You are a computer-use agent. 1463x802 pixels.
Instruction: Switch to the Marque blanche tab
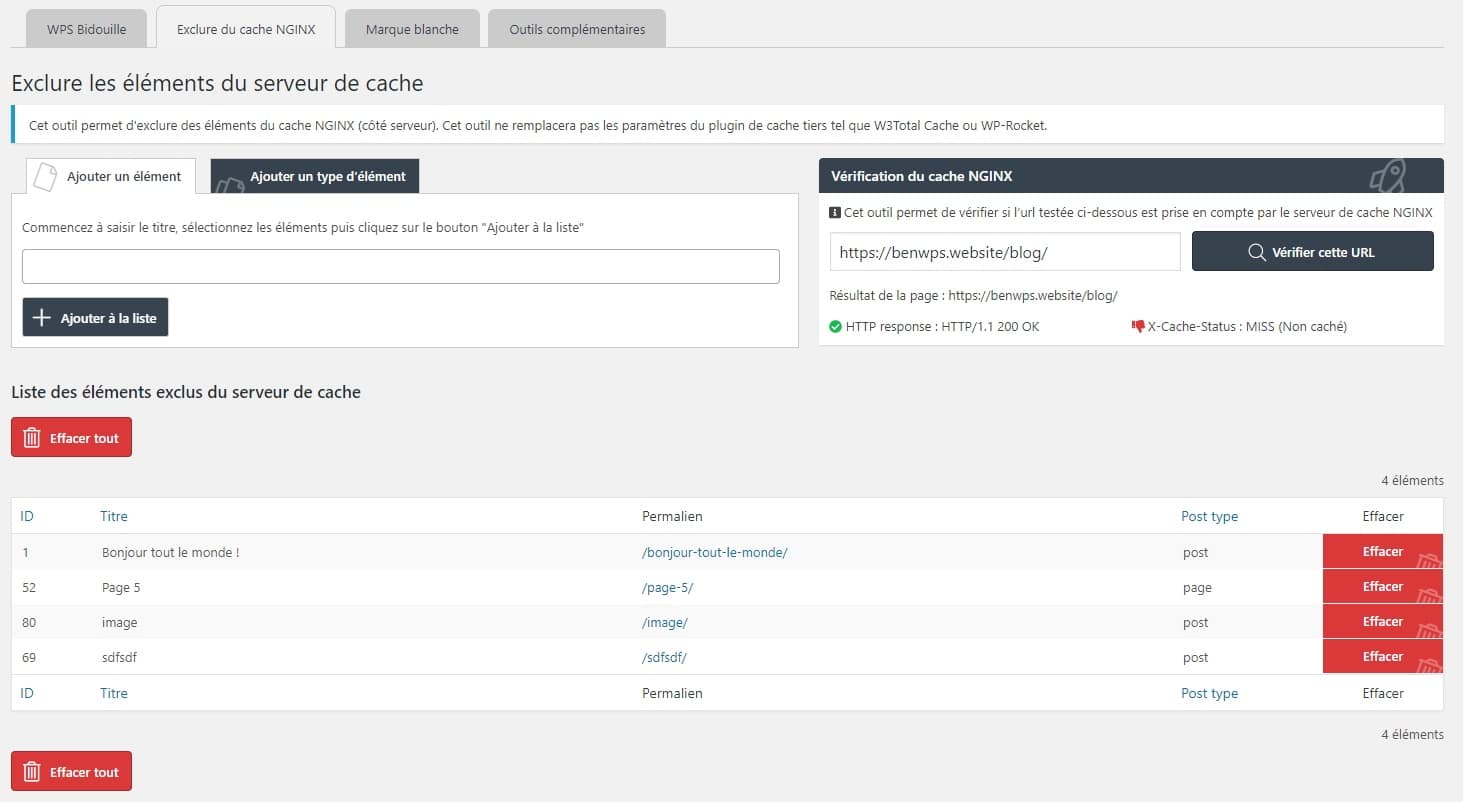411,28
